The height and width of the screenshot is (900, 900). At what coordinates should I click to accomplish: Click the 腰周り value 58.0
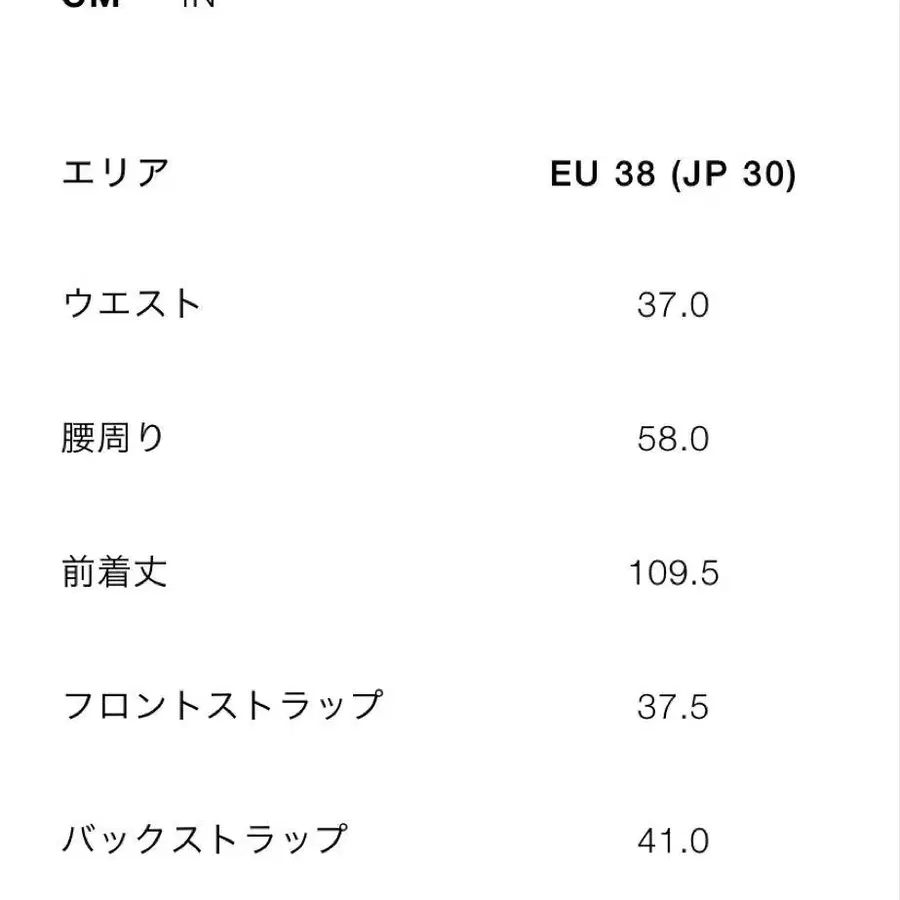click(673, 439)
